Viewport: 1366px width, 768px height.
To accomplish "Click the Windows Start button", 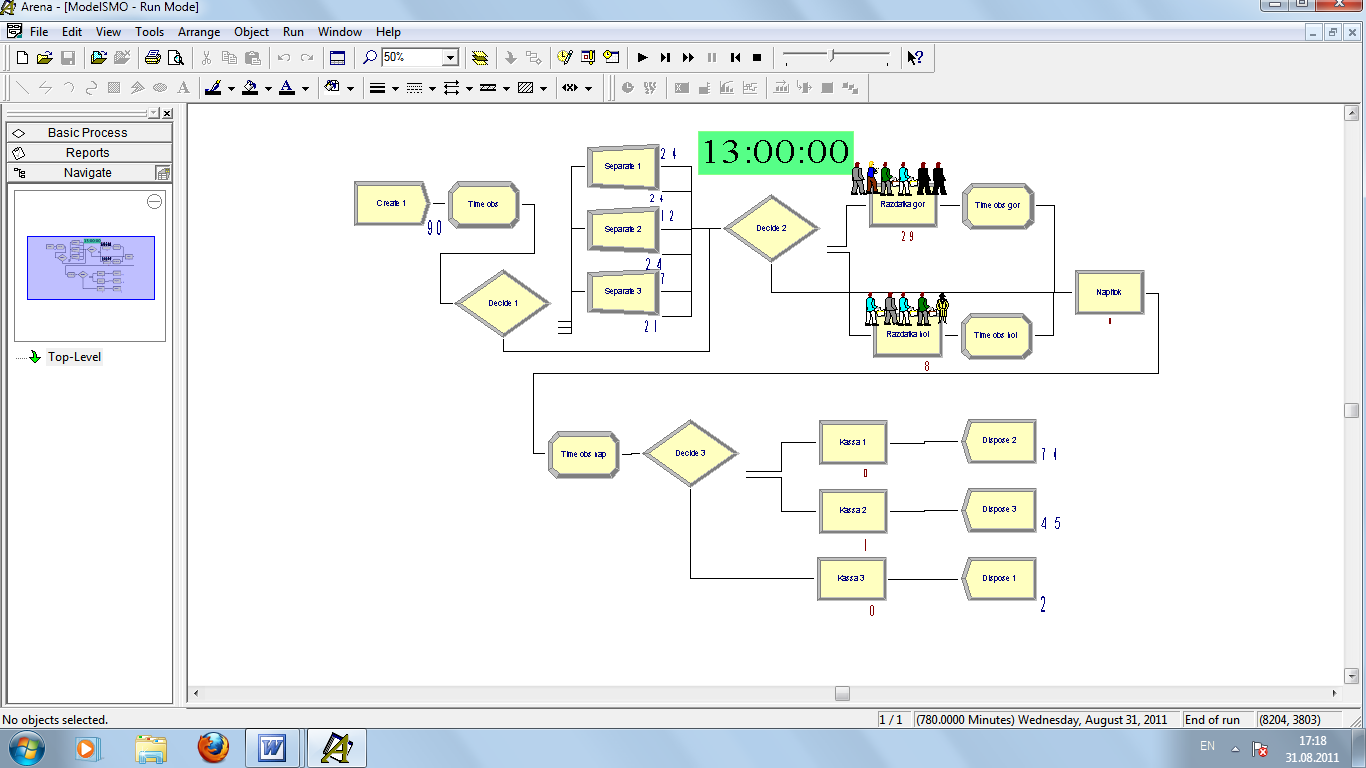I will click(x=27, y=748).
